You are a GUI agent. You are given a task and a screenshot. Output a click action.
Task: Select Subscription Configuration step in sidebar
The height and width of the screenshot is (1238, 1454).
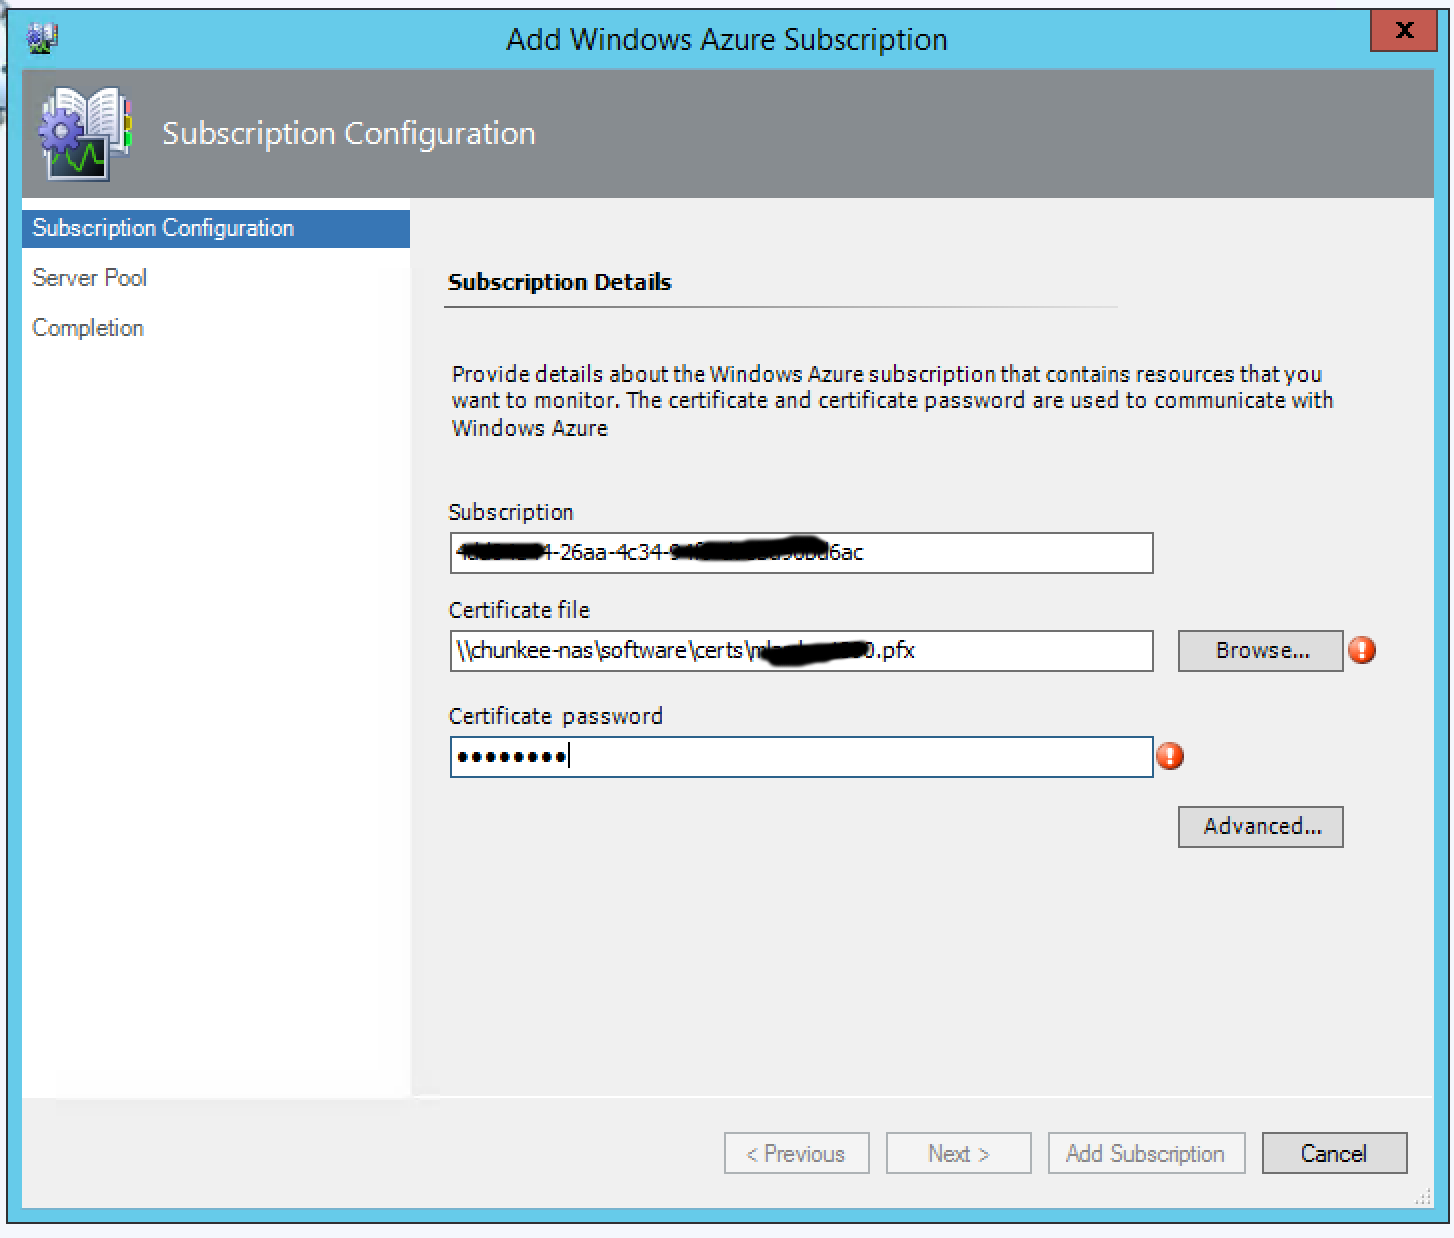point(163,228)
